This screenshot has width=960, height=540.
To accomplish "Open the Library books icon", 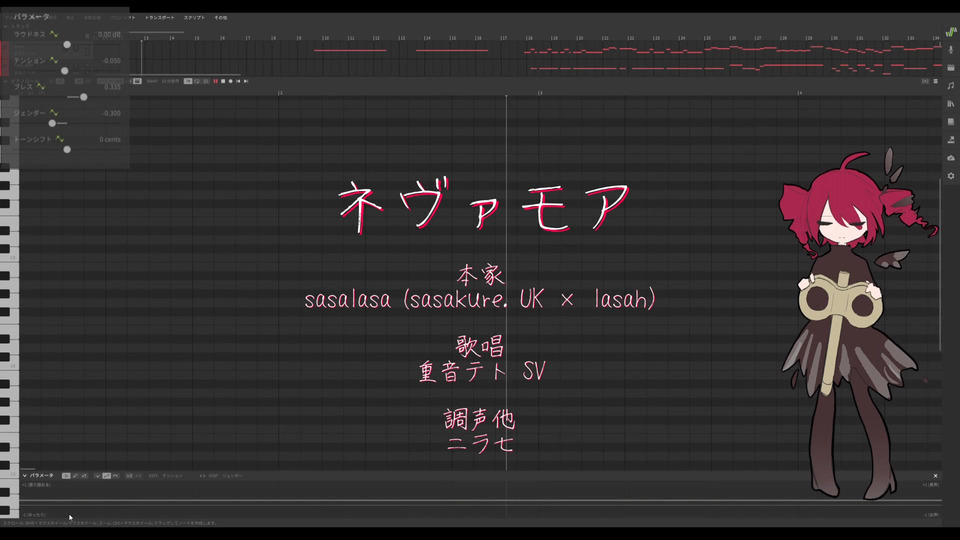I will [x=951, y=103].
